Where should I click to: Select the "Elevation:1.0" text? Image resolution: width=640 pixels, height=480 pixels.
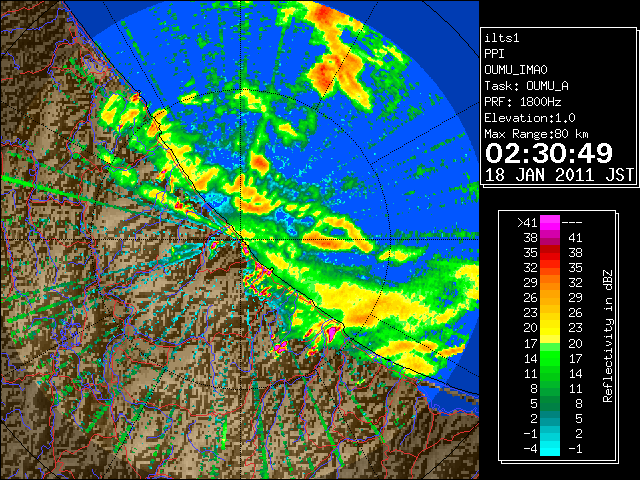(x=530, y=118)
